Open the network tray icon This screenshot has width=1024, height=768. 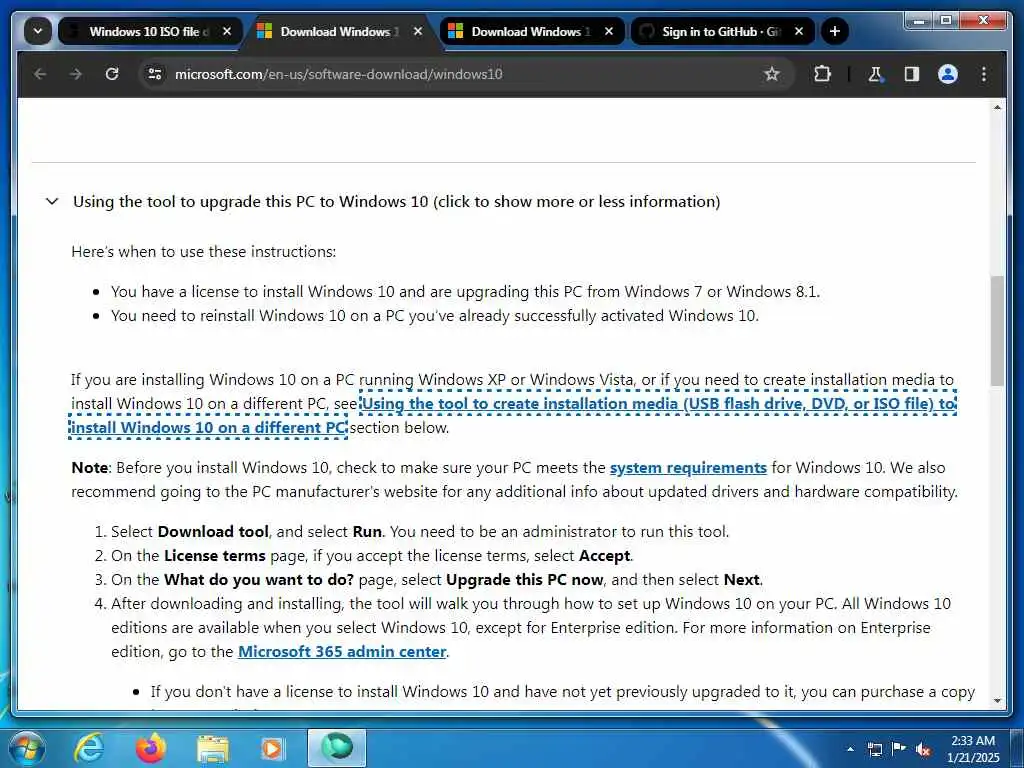tap(874, 749)
